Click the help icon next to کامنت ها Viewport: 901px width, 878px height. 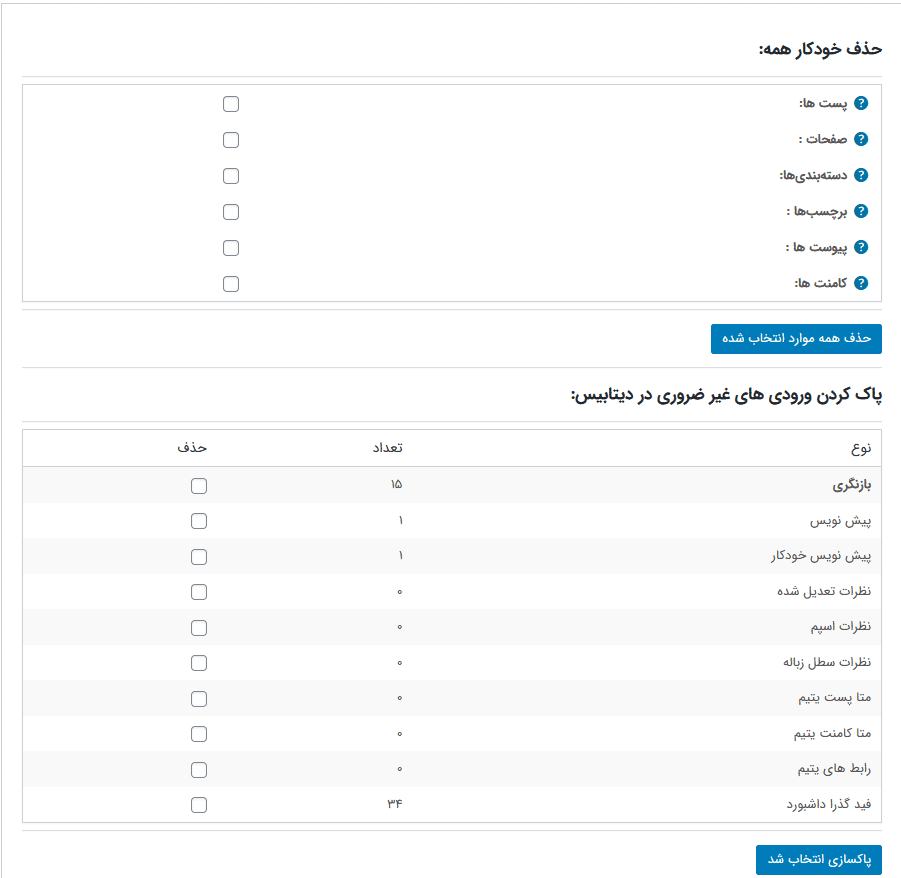pyautogui.click(x=861, y=283)
